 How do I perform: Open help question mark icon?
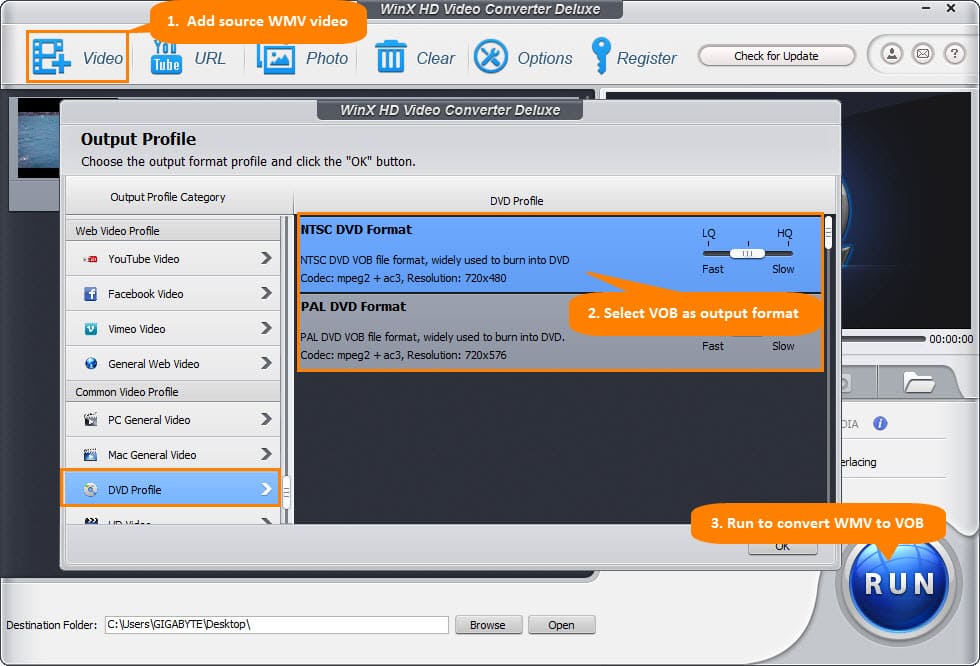pos(954,54)
